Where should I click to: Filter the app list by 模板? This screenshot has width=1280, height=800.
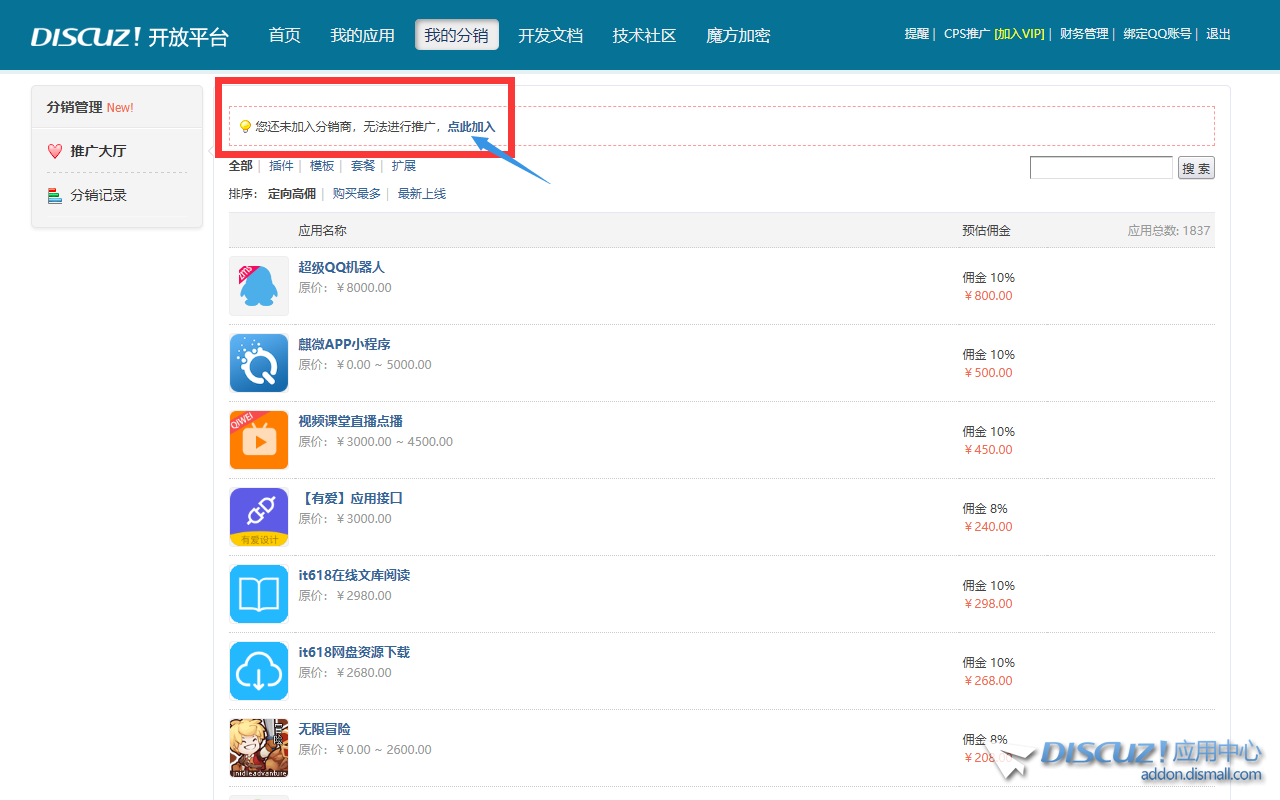pyautogui.click(x=322, y=166)
